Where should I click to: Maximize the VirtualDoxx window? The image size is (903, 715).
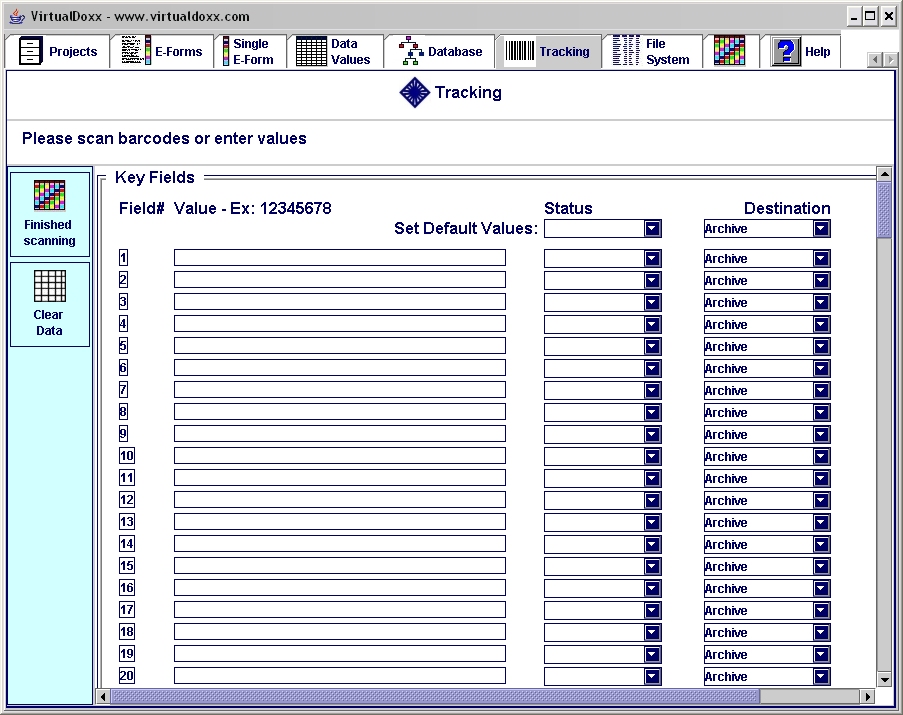coord(870,16)
